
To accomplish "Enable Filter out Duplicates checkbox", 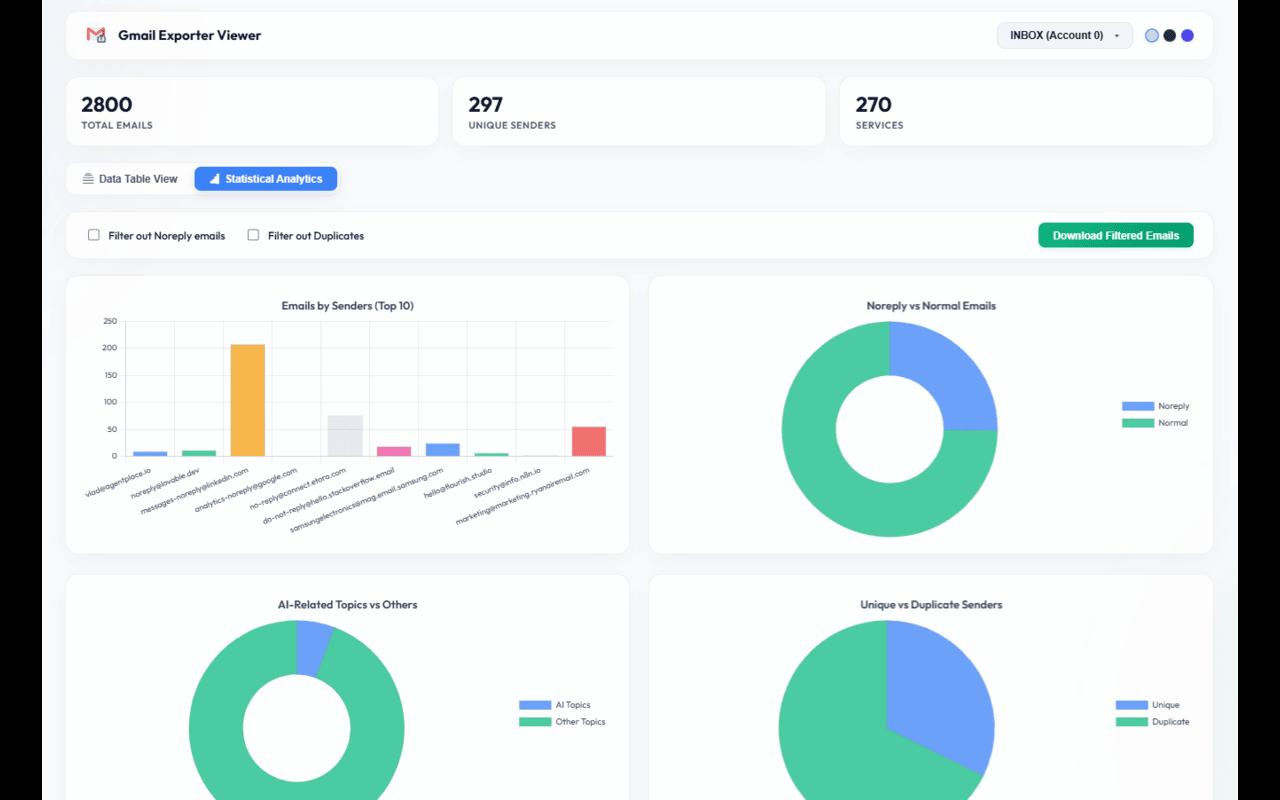I will point(253,235).
